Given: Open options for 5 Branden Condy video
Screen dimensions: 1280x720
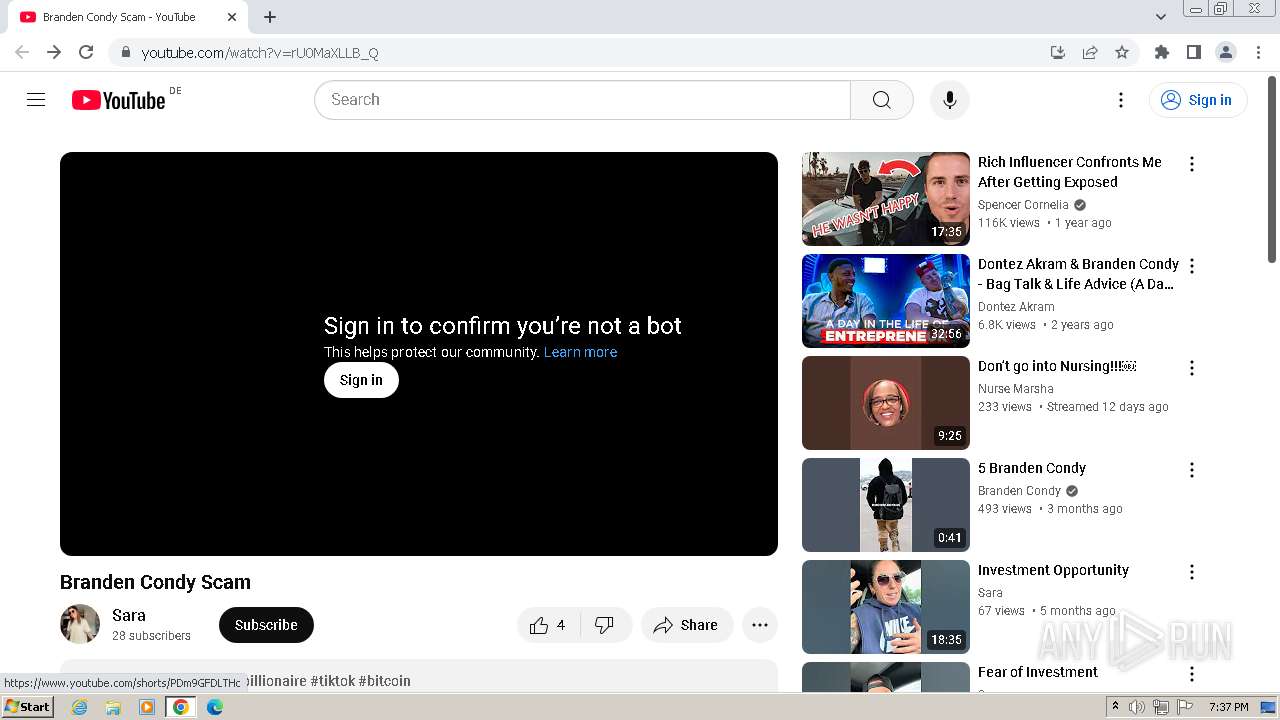Looking at the screenshot, I should 1191,470.
